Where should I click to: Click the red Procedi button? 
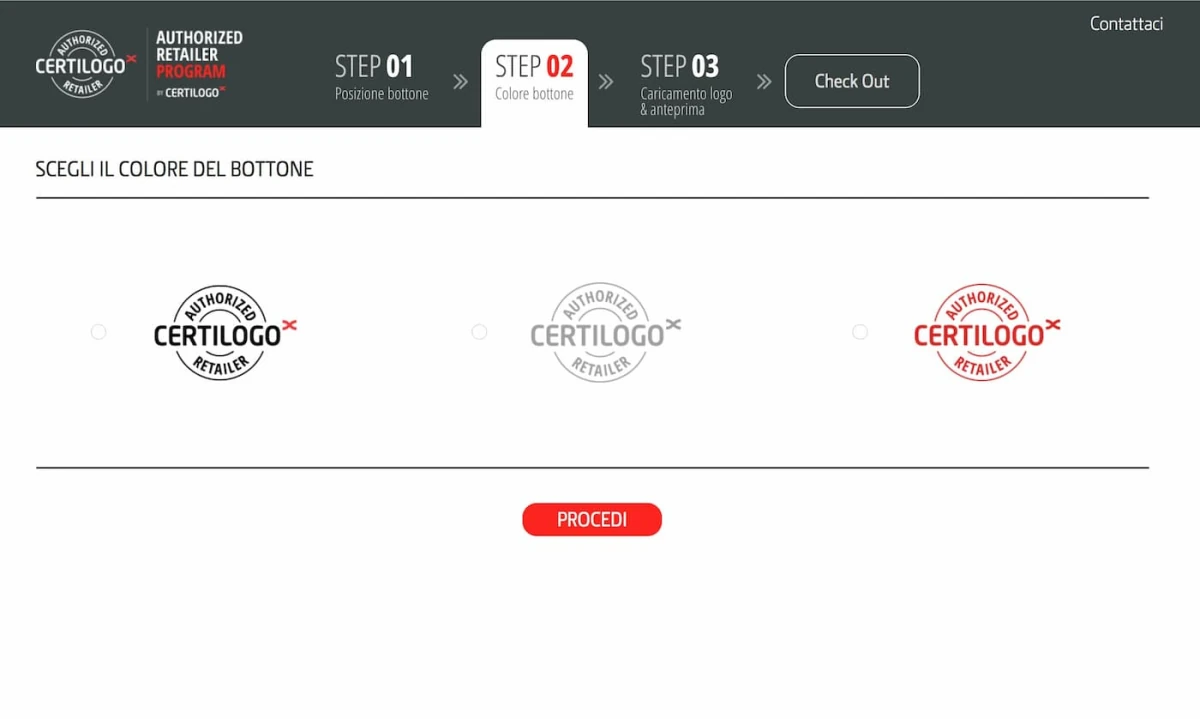(592, 520)
